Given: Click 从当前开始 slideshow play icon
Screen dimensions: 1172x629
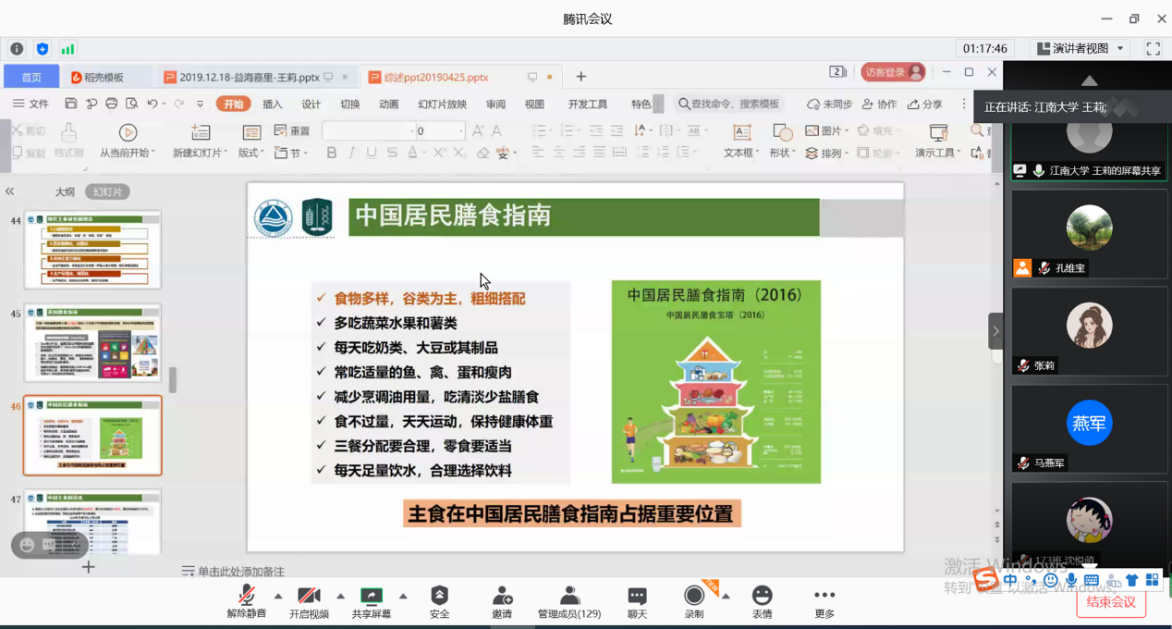Looking at the screenshot, I should point(127,133).
